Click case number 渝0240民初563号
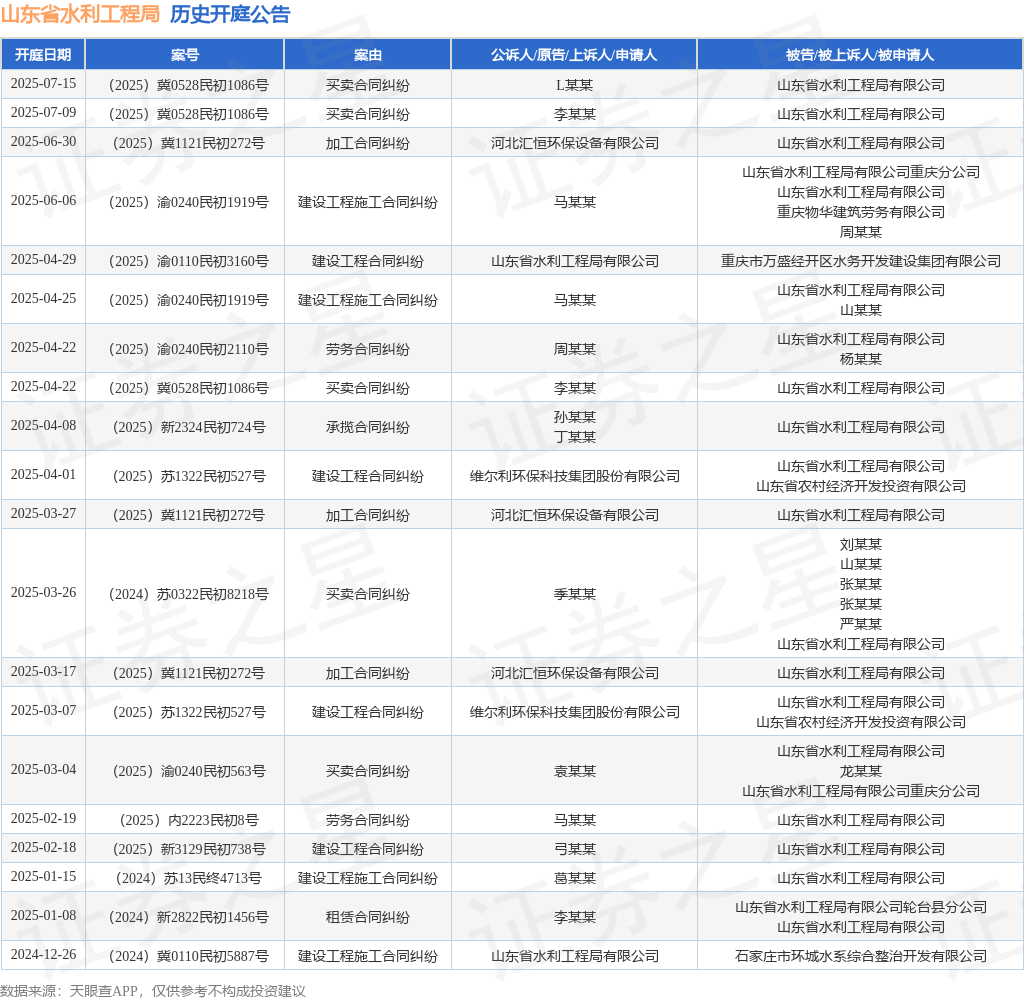The image size is (1024, 1000). 188,771
